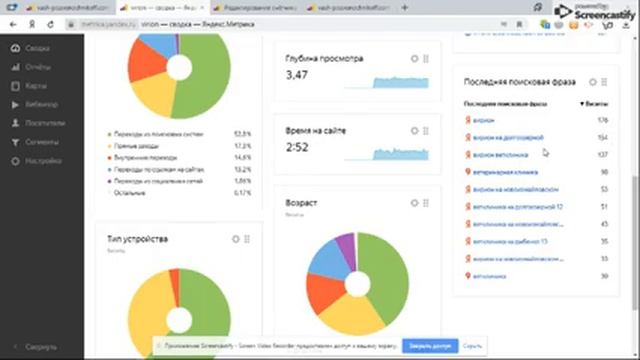Open a new browser tab with plus

point(404,7)
